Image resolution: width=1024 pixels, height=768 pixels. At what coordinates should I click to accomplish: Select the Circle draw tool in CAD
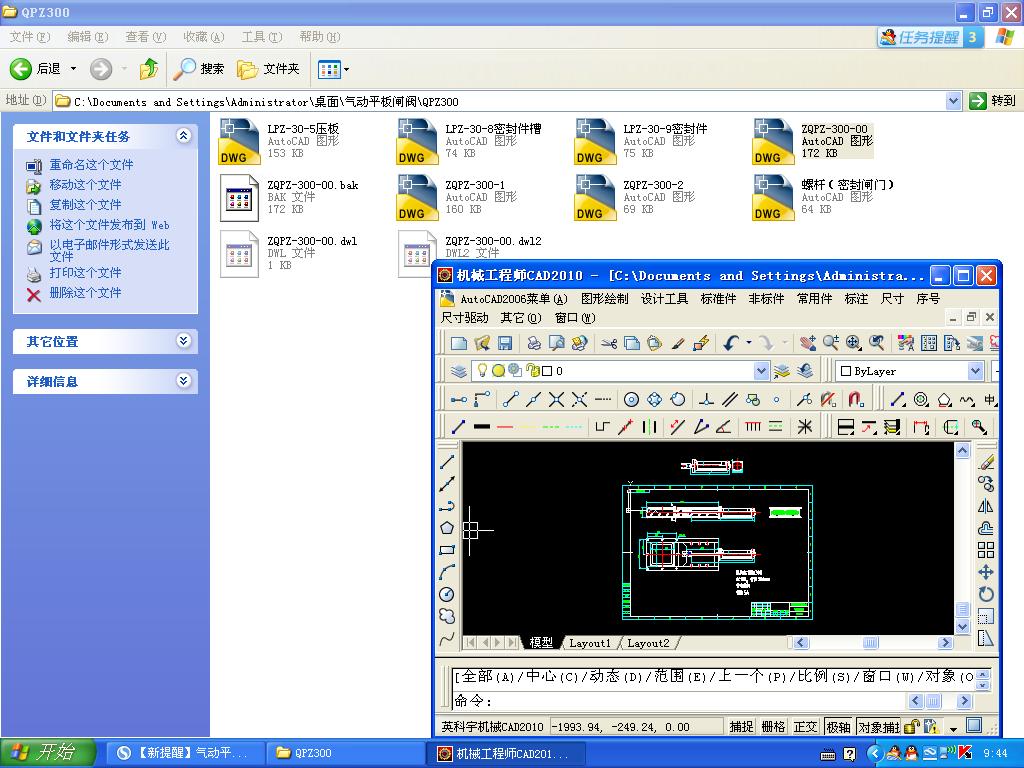point(447,594)
